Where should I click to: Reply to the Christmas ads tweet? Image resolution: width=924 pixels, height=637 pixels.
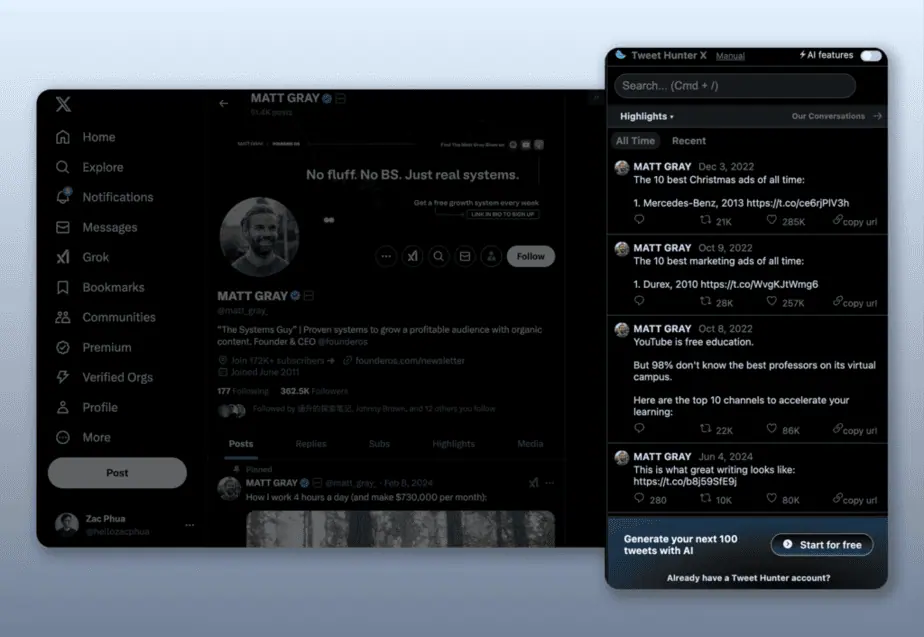click(x=639, y=219)
